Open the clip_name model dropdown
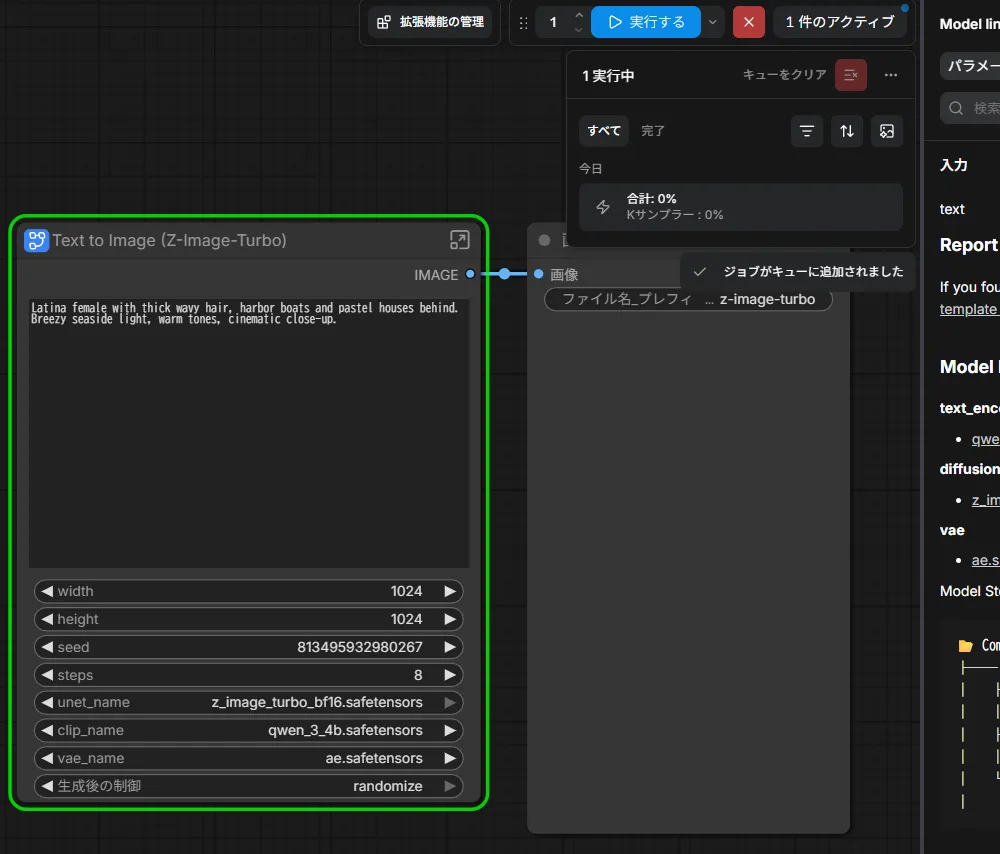Image resolution: width=1000 pixels, height=854 pixels. click(249, 730)
